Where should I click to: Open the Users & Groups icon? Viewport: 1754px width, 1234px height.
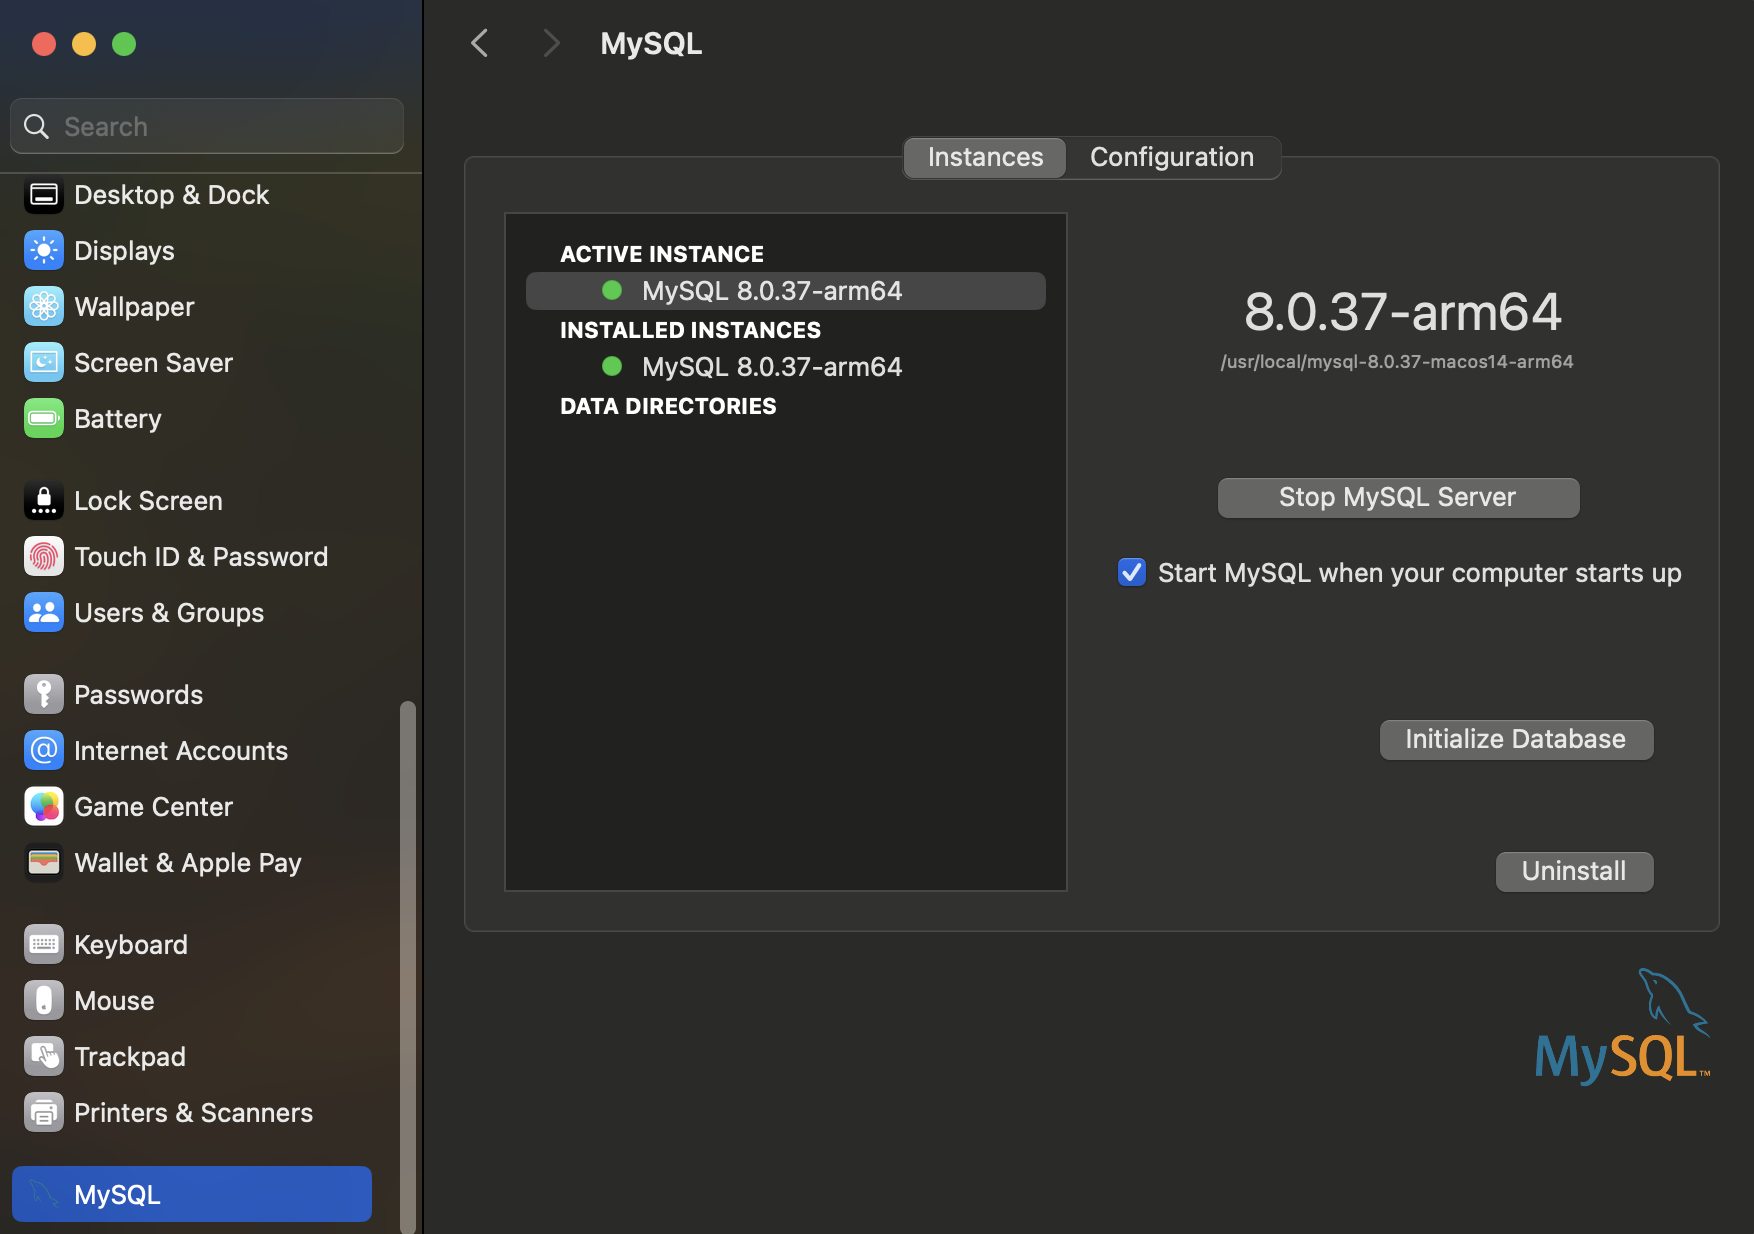(x=44, y=613)
